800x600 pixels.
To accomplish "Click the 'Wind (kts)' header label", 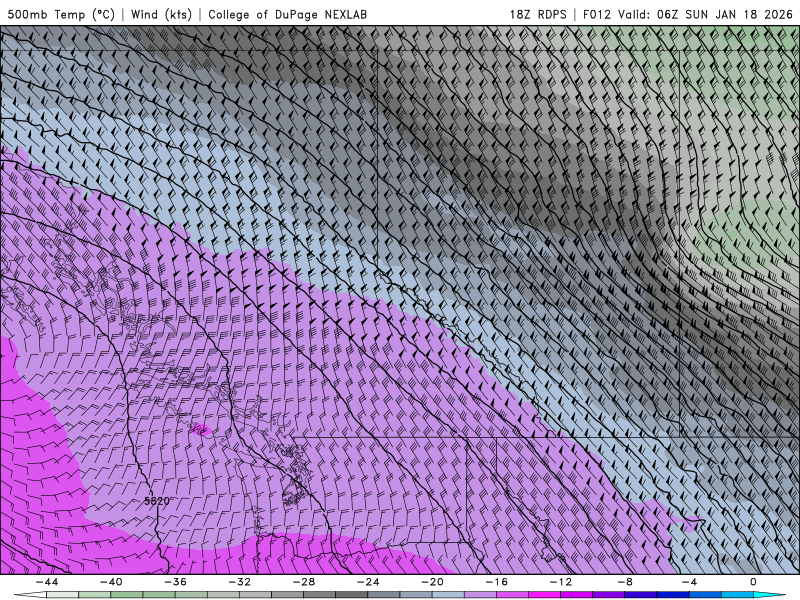I will click(x=161, y=14).
